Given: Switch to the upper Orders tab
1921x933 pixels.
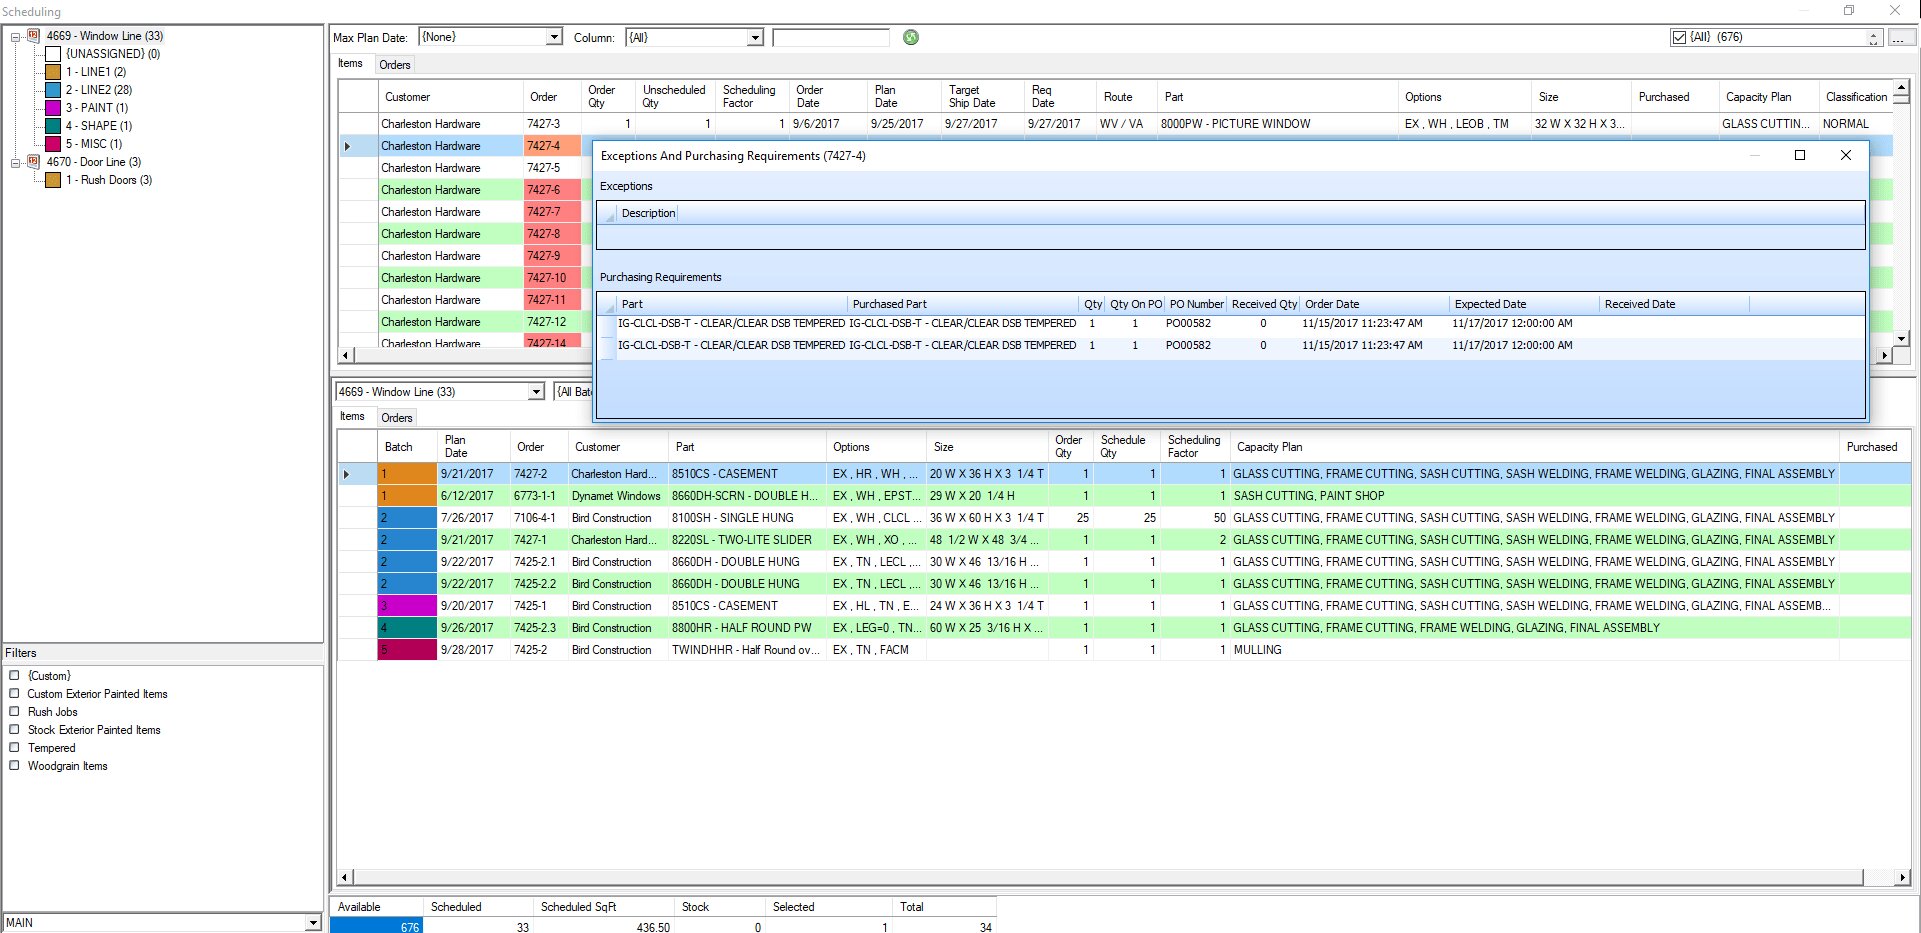Looking at the screenshot, I should click(395, 65).
